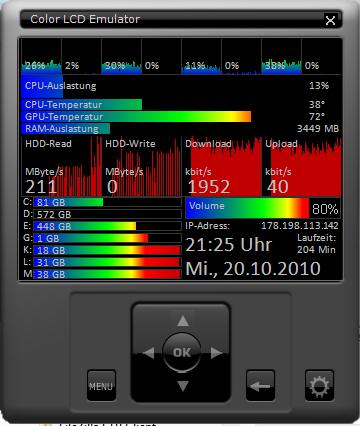
Task: Click the round OK button
Action: 182,353
